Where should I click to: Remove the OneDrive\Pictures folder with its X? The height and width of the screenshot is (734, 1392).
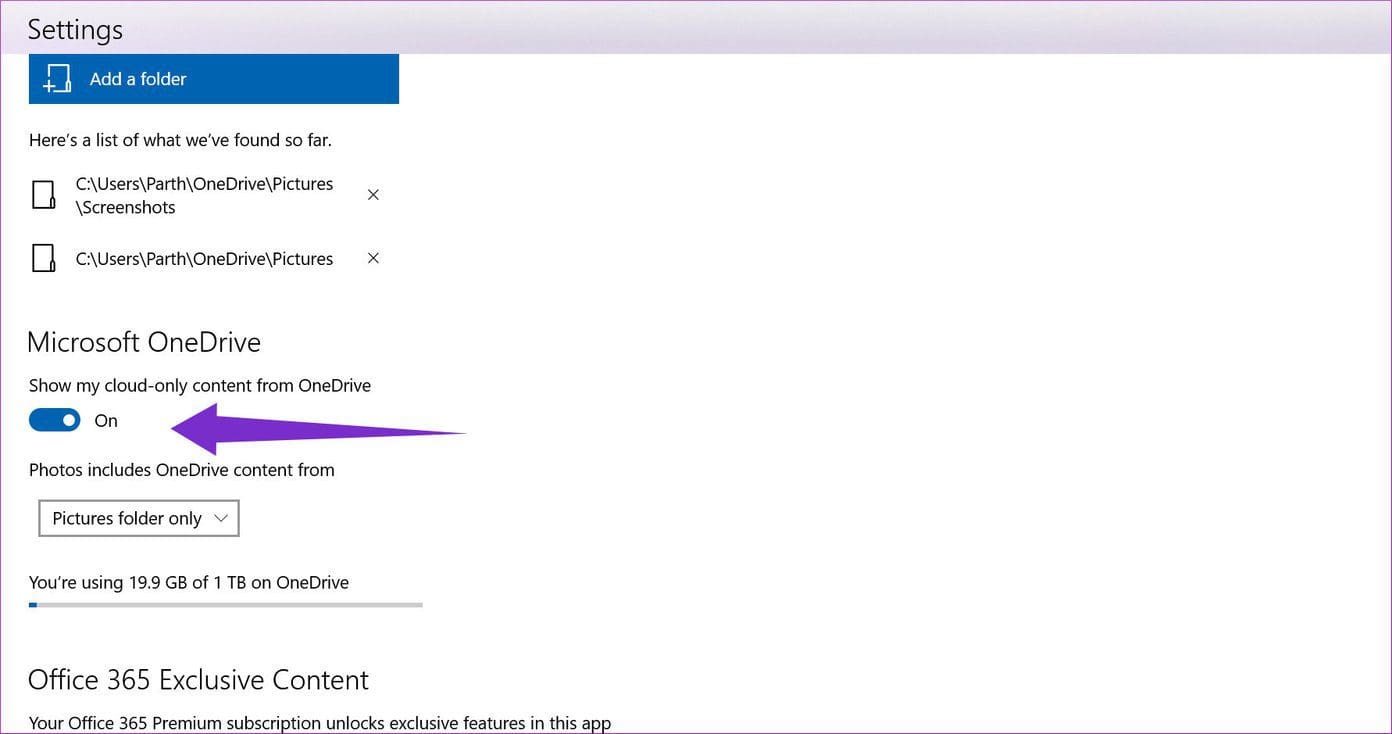373,258
